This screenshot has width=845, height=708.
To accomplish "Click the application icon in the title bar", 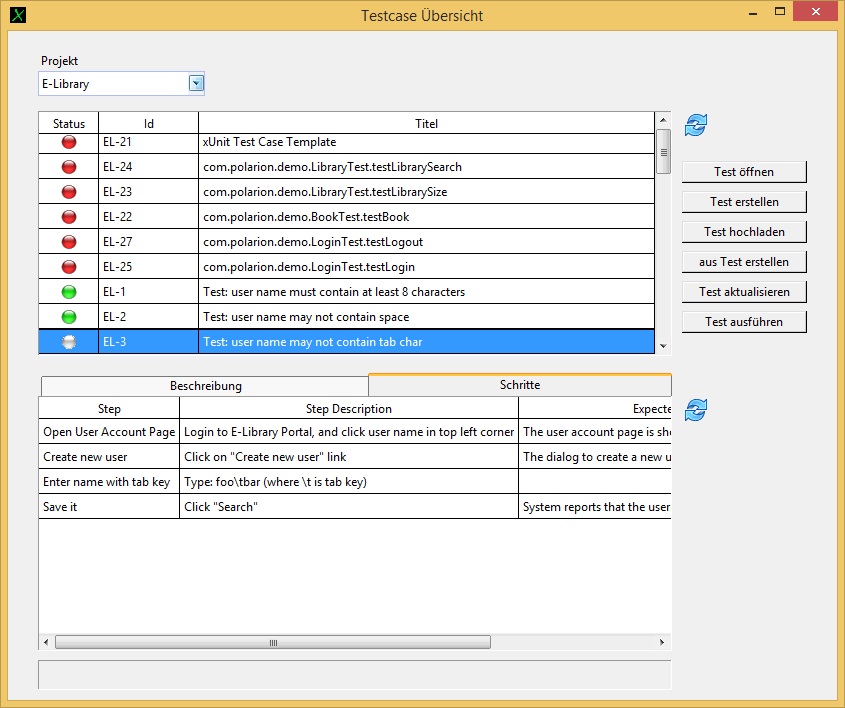I will (18, 16).
